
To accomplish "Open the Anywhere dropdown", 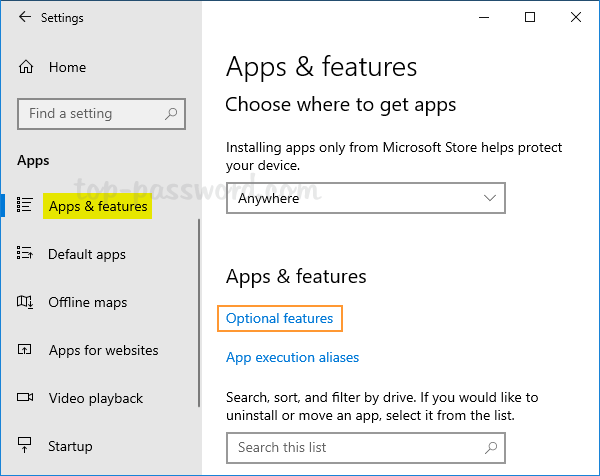I will pyautogui.click(x=366, y=198).
